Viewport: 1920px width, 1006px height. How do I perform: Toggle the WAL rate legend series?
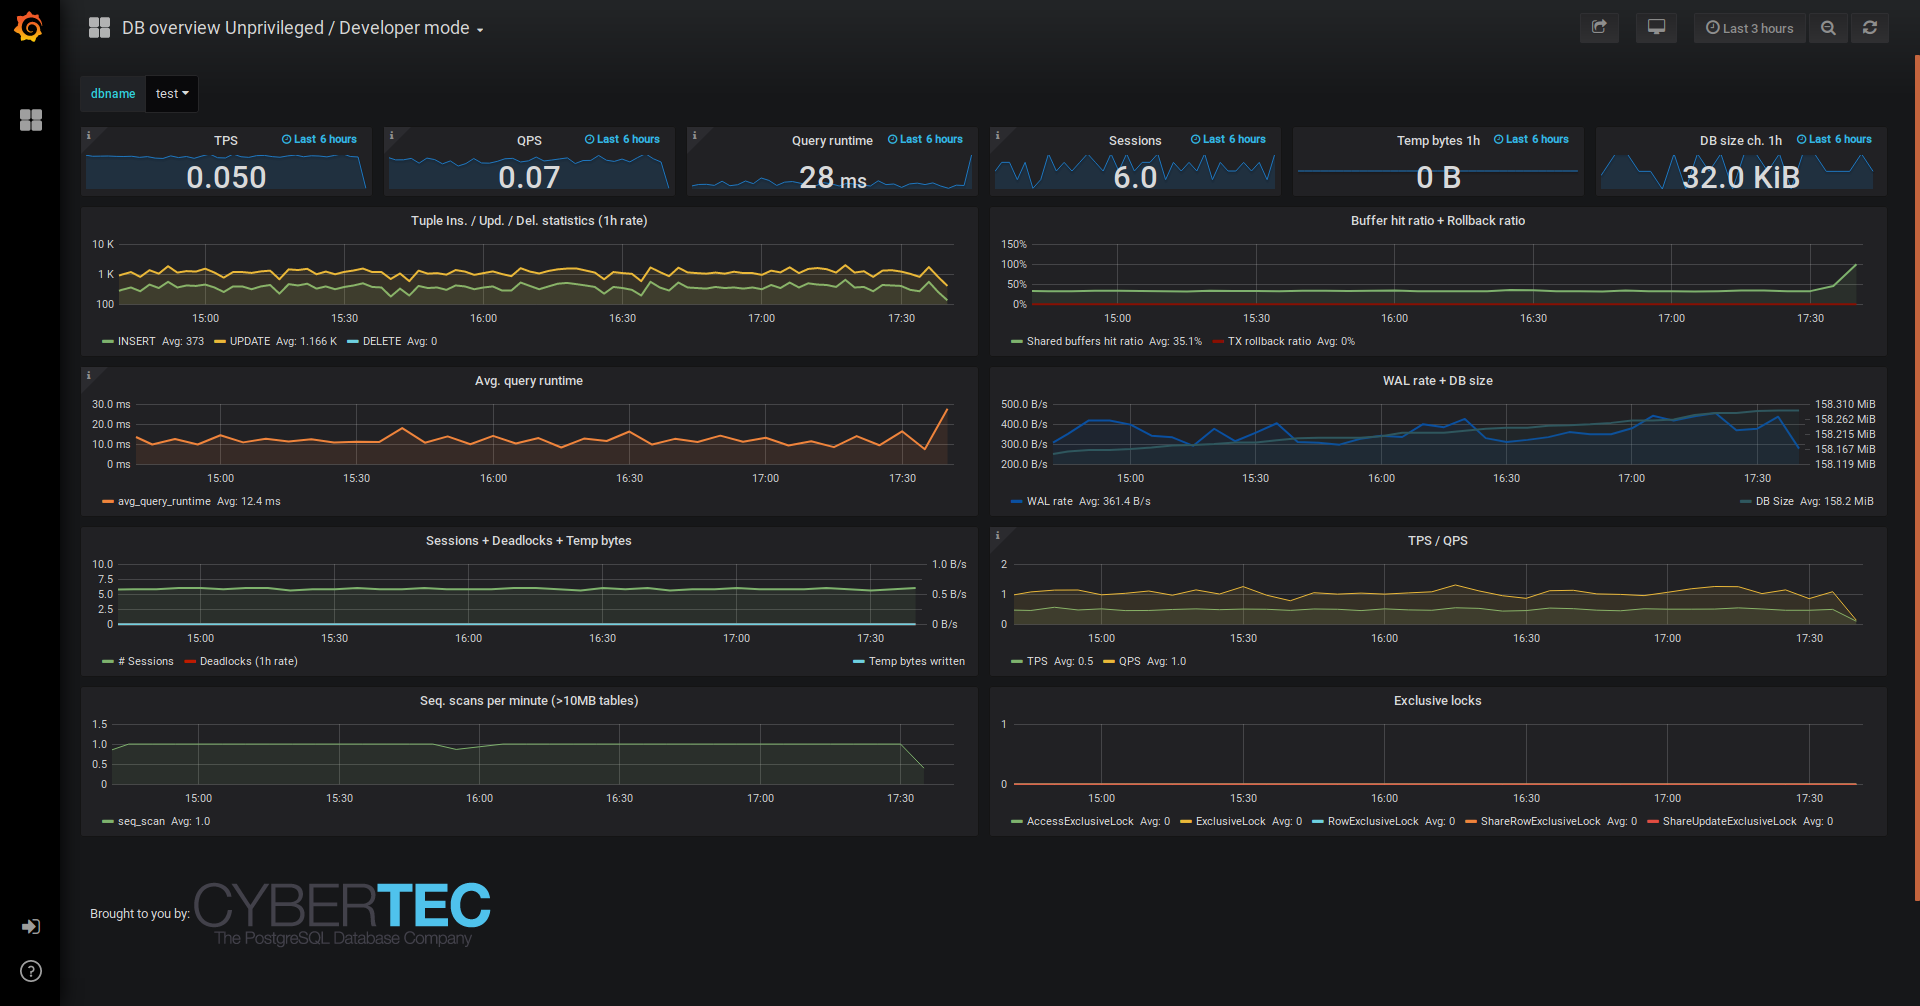coord(1049,502)
